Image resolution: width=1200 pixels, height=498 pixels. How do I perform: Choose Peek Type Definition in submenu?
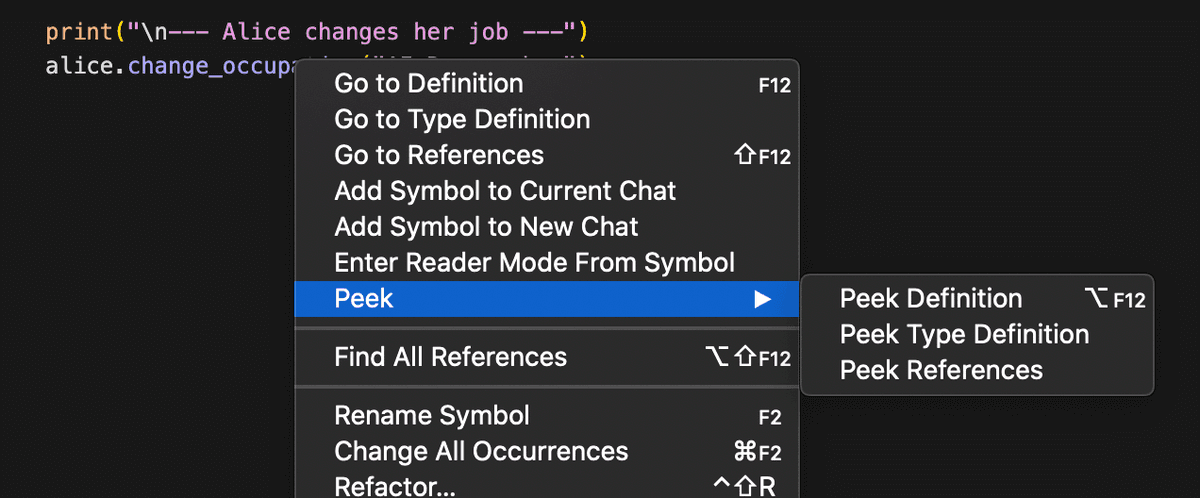click(x=964, y=334)
